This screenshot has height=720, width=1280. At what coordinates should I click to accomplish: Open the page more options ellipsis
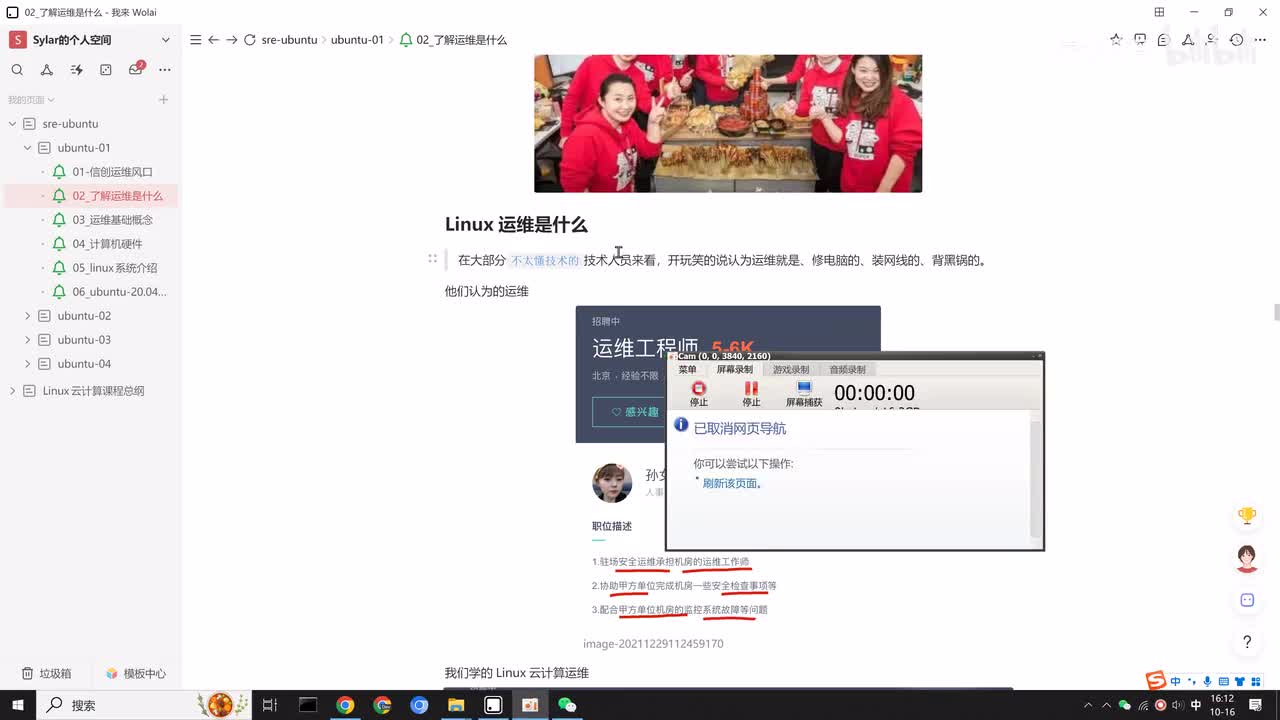pyautogui.click(x=1261, y=40)
